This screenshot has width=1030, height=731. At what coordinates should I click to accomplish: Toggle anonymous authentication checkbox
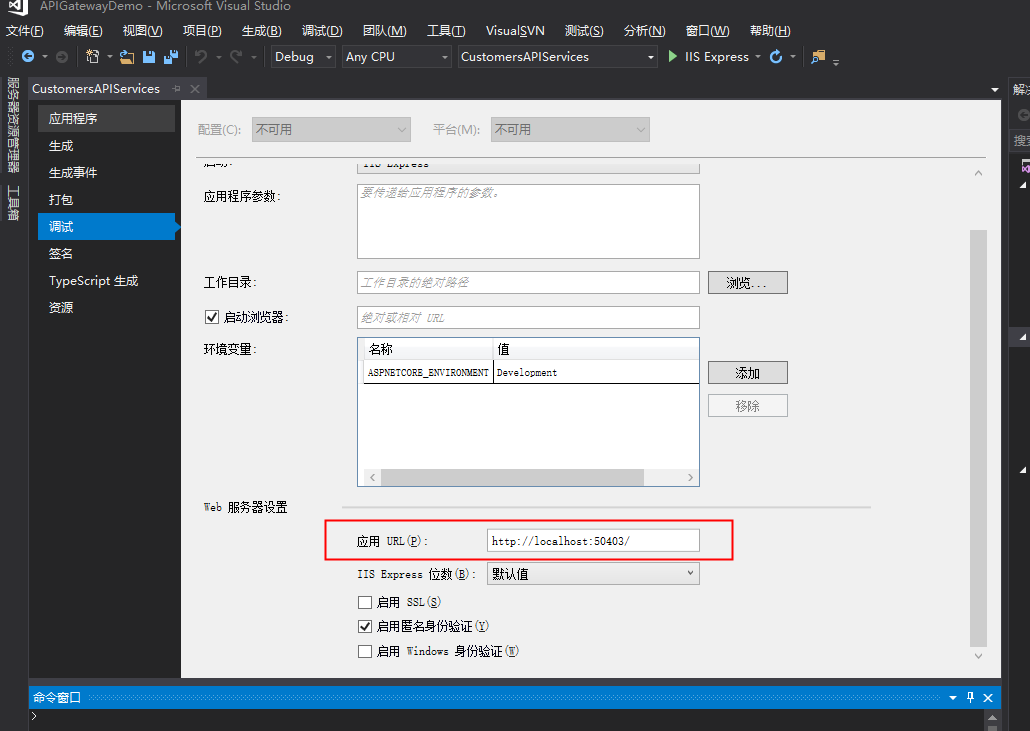click(x=365, y=626)
